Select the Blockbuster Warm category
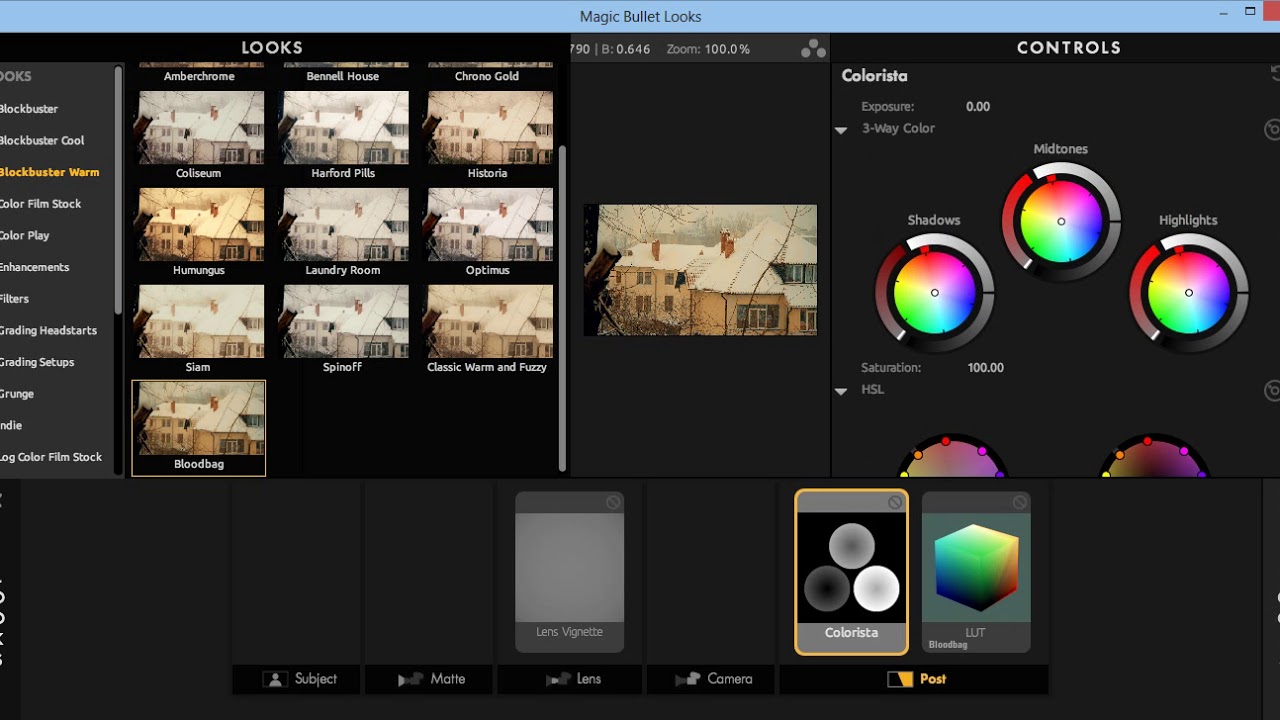Screen dimensions: 1280x720 (x=49, y=172)
